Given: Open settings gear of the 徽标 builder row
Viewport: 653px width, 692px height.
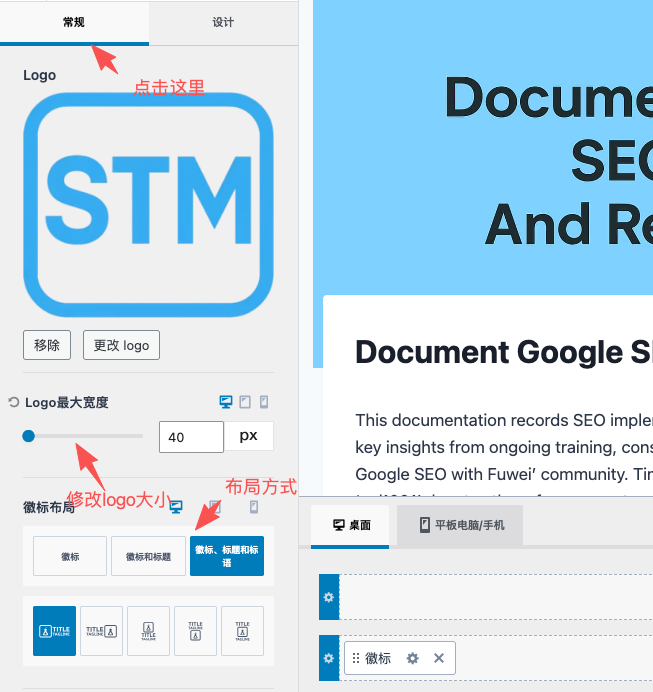Looking at the screenshot, I should pyautogui.click(x=328, y=658).
